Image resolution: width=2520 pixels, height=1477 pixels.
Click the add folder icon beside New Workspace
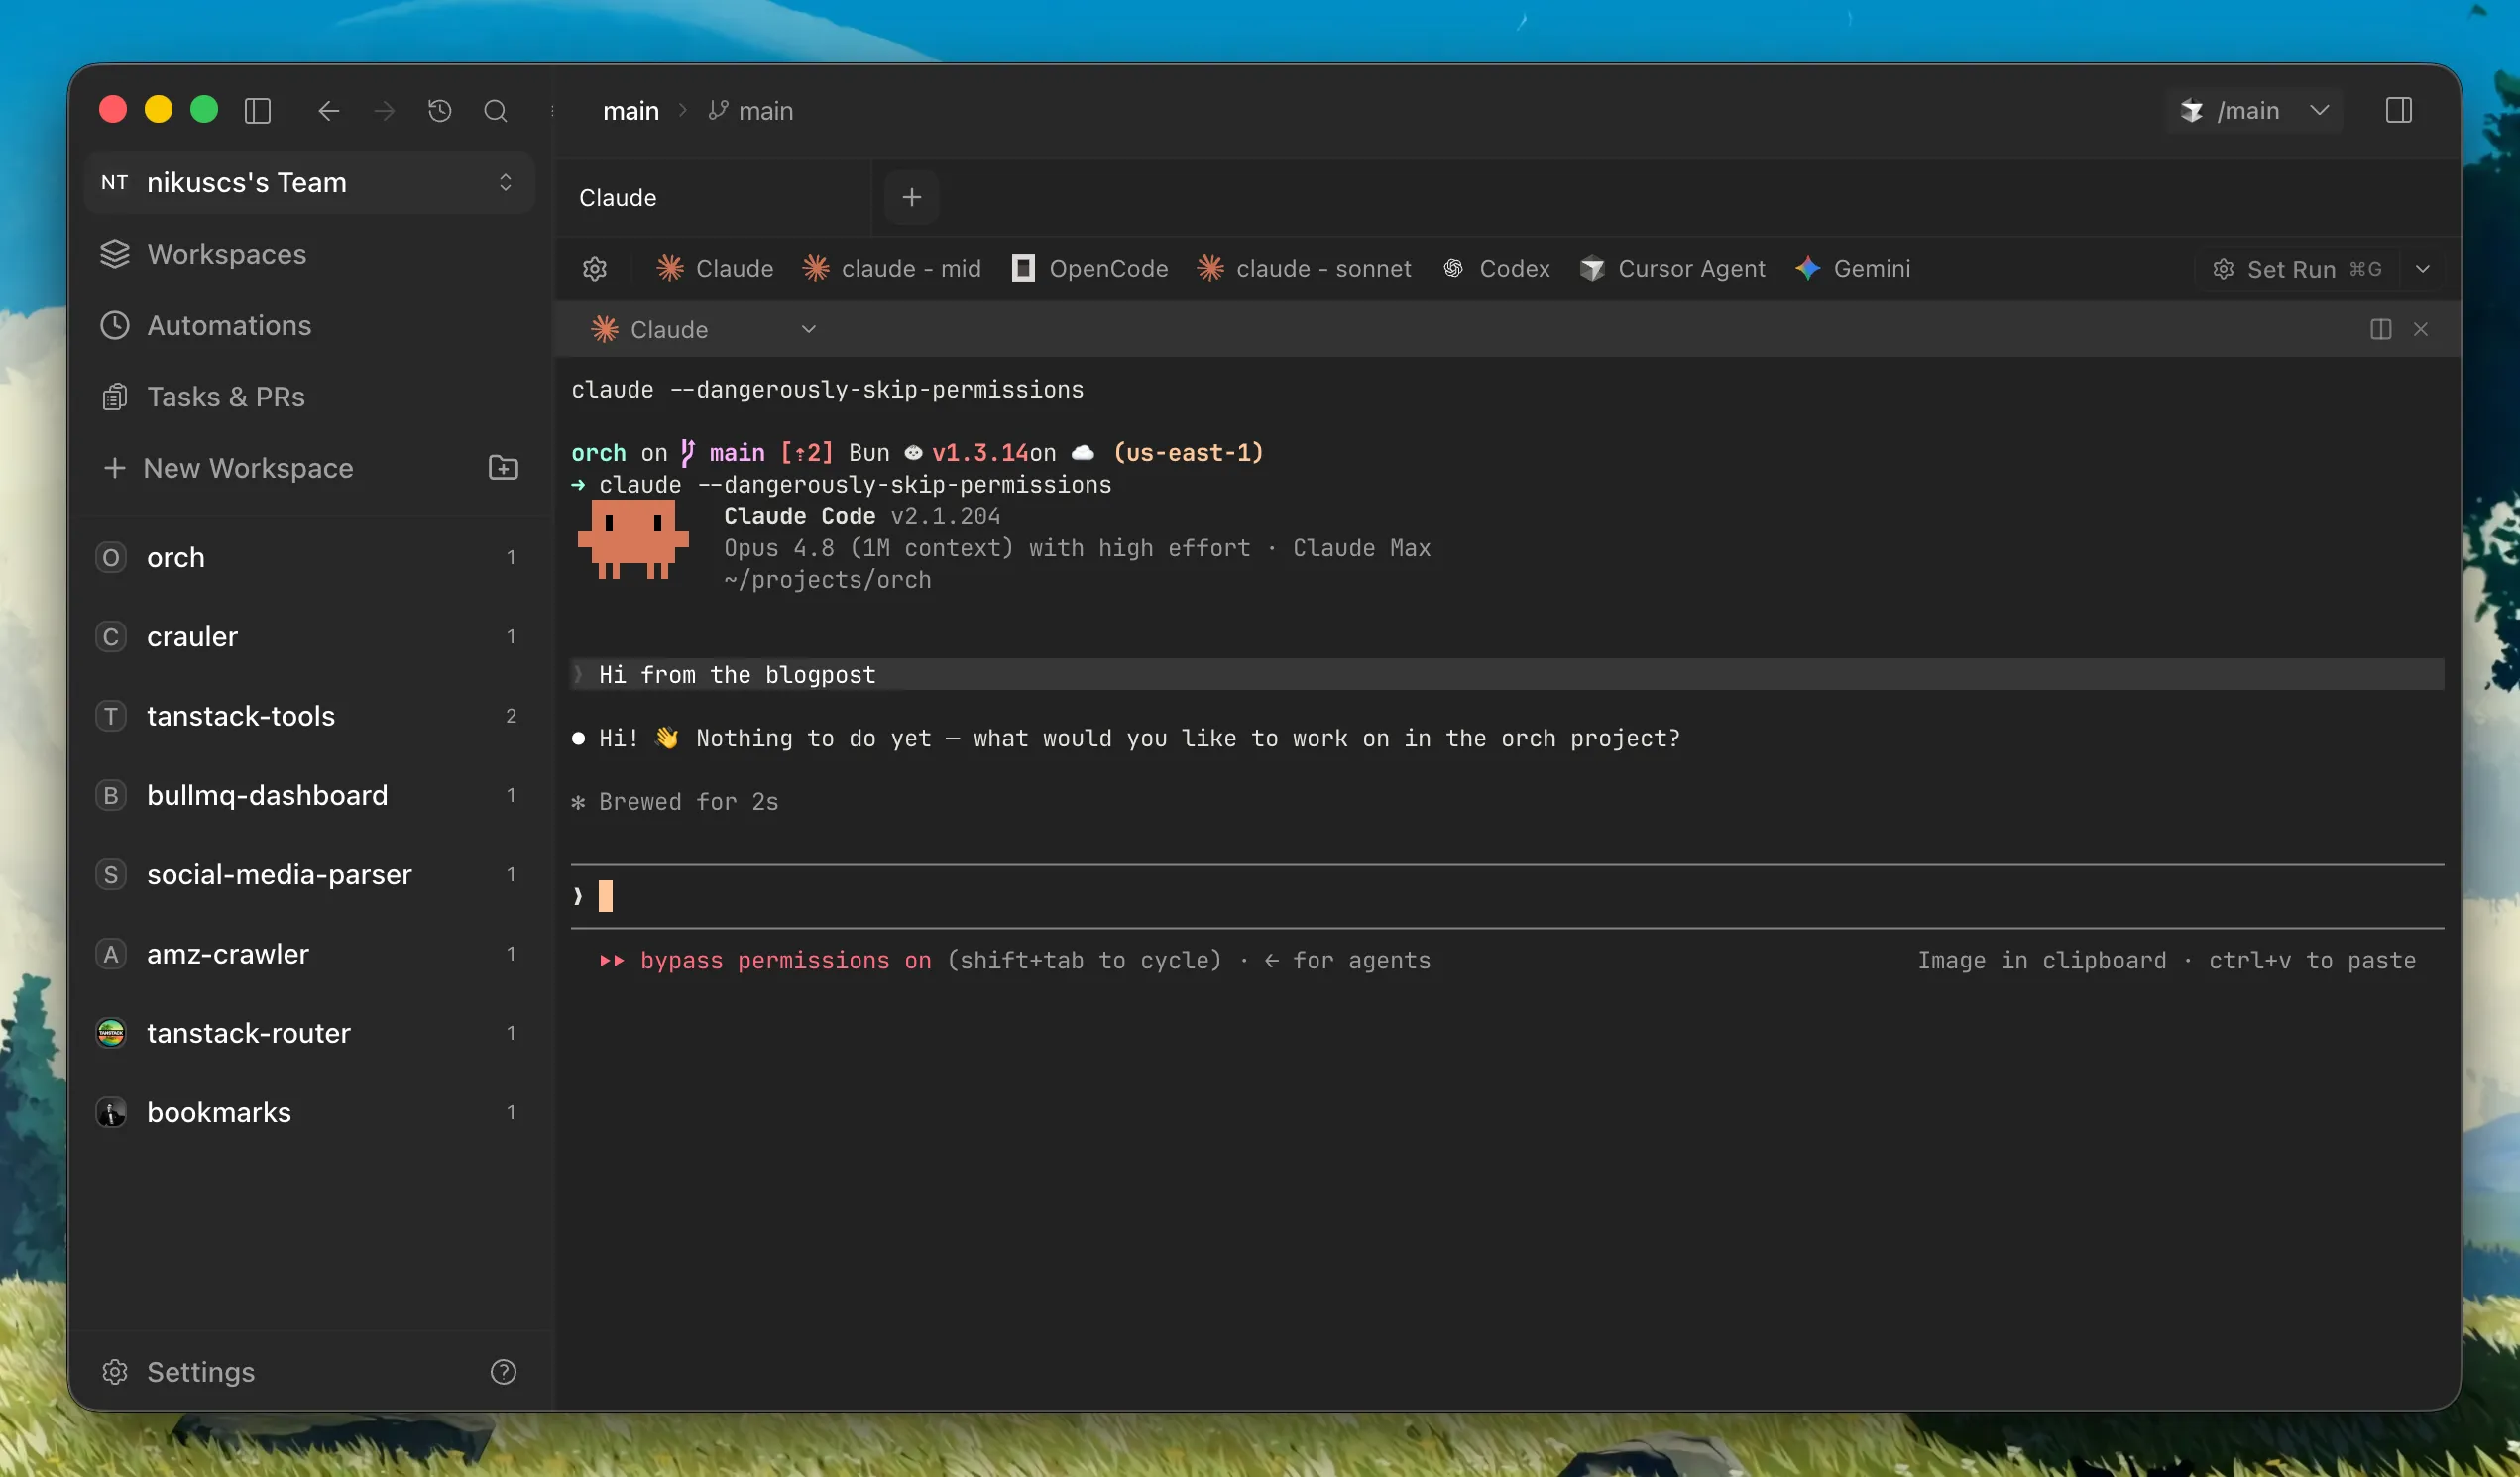click(x=503, y=468)
